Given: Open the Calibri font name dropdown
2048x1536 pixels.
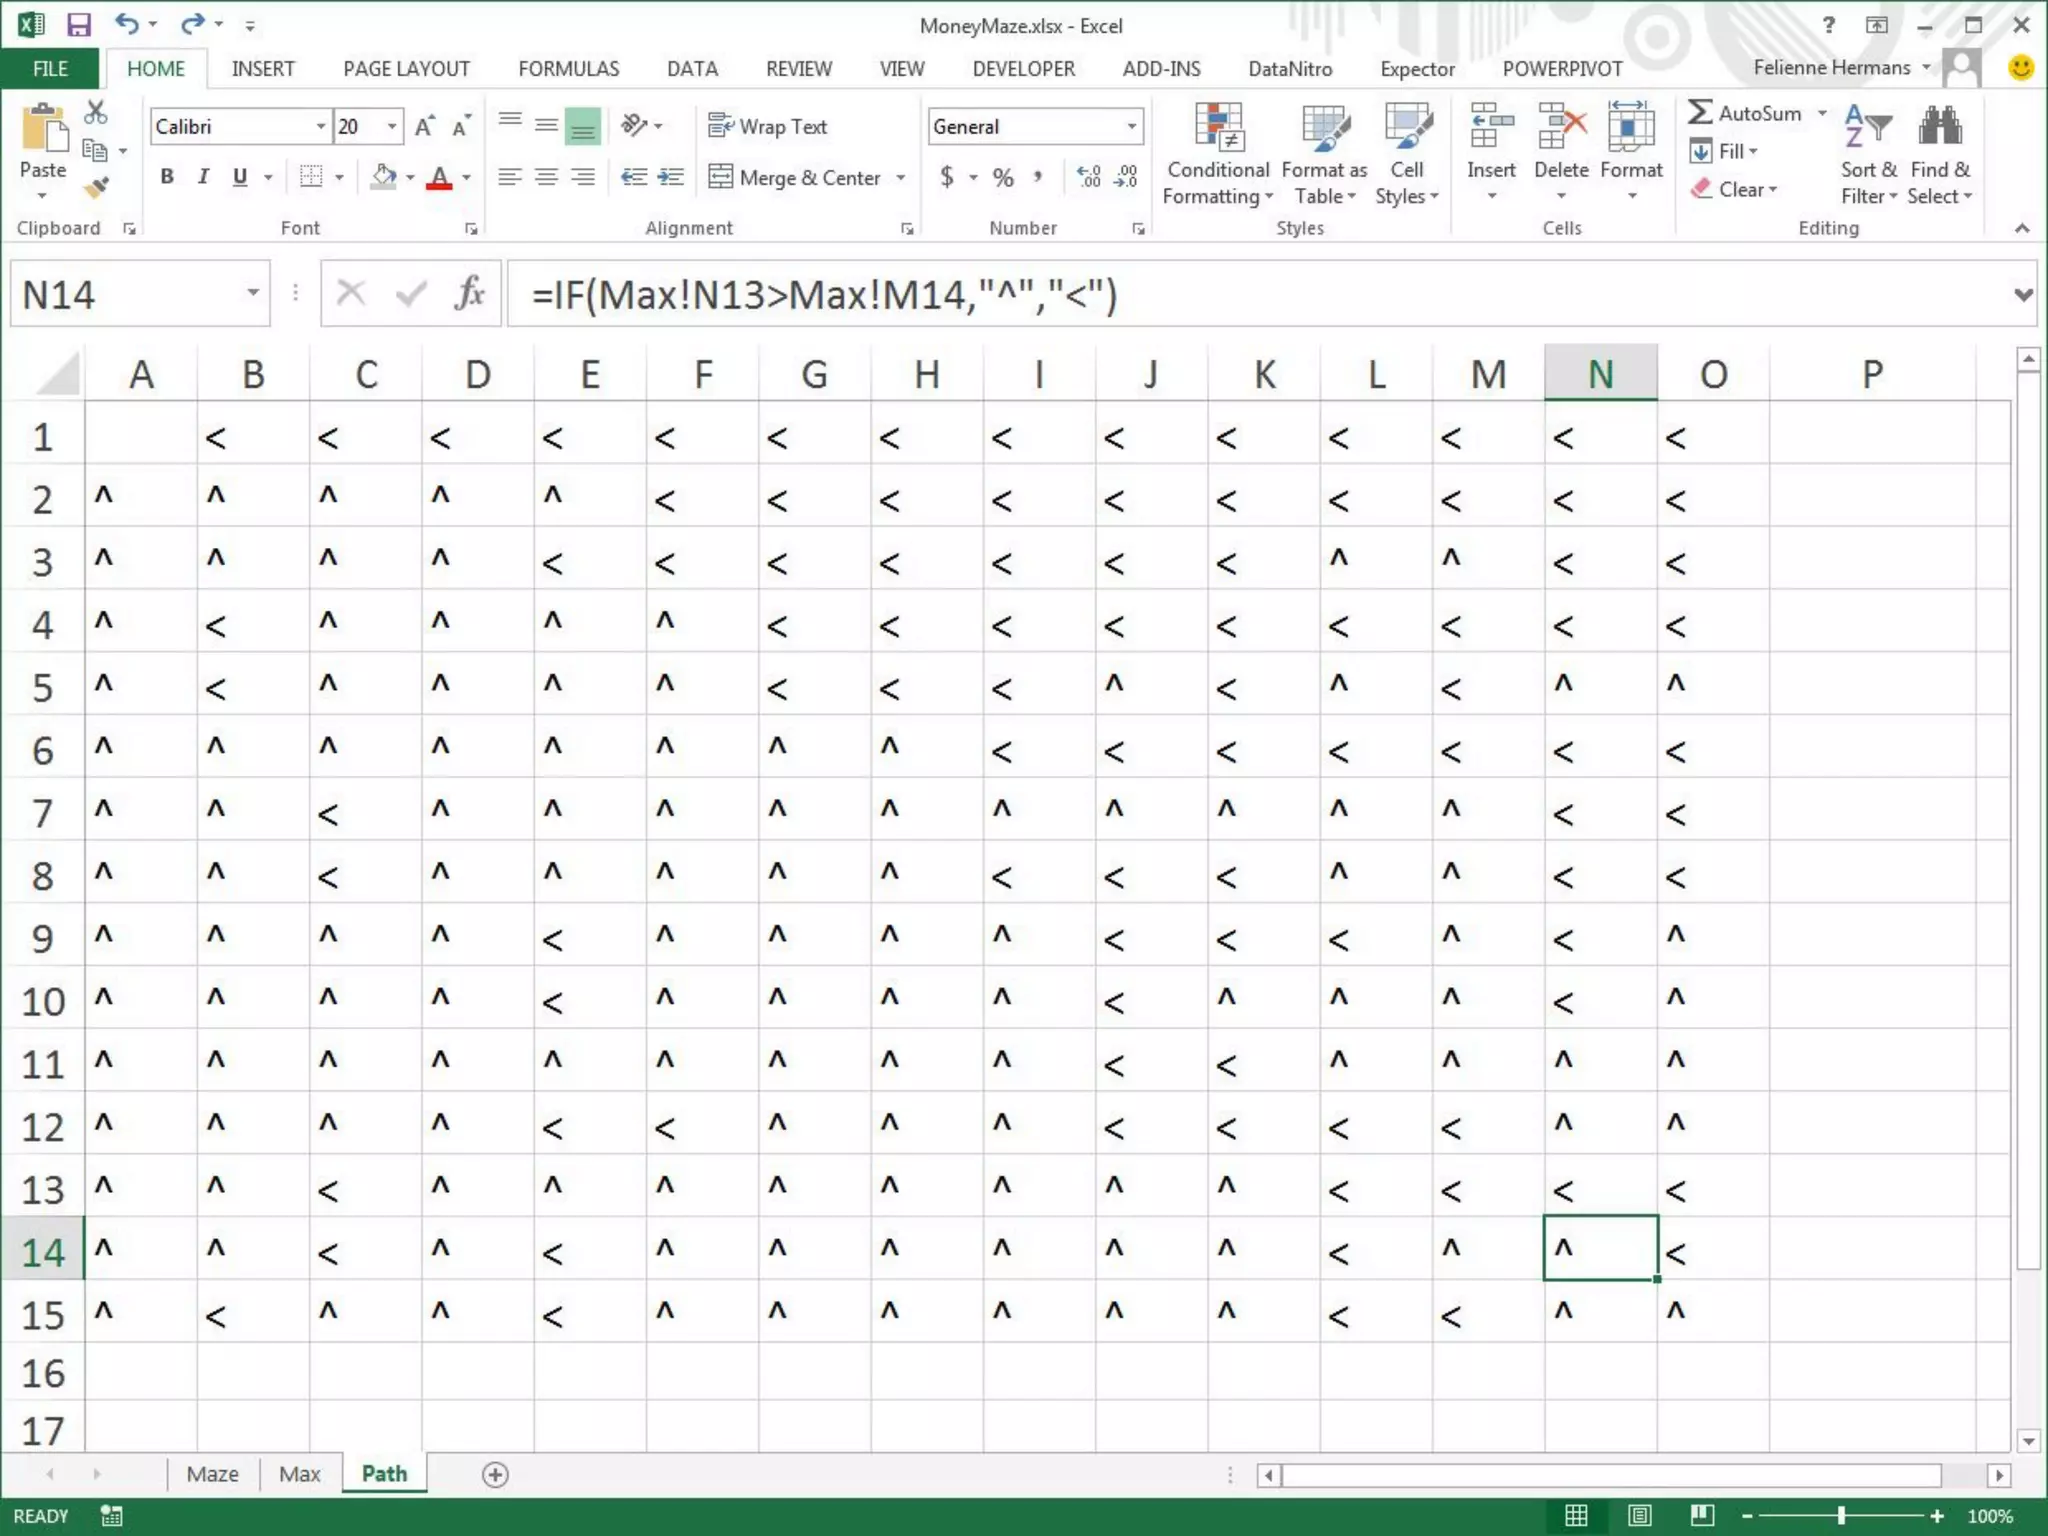Looking at the screenshot, I should coord(321,126).
